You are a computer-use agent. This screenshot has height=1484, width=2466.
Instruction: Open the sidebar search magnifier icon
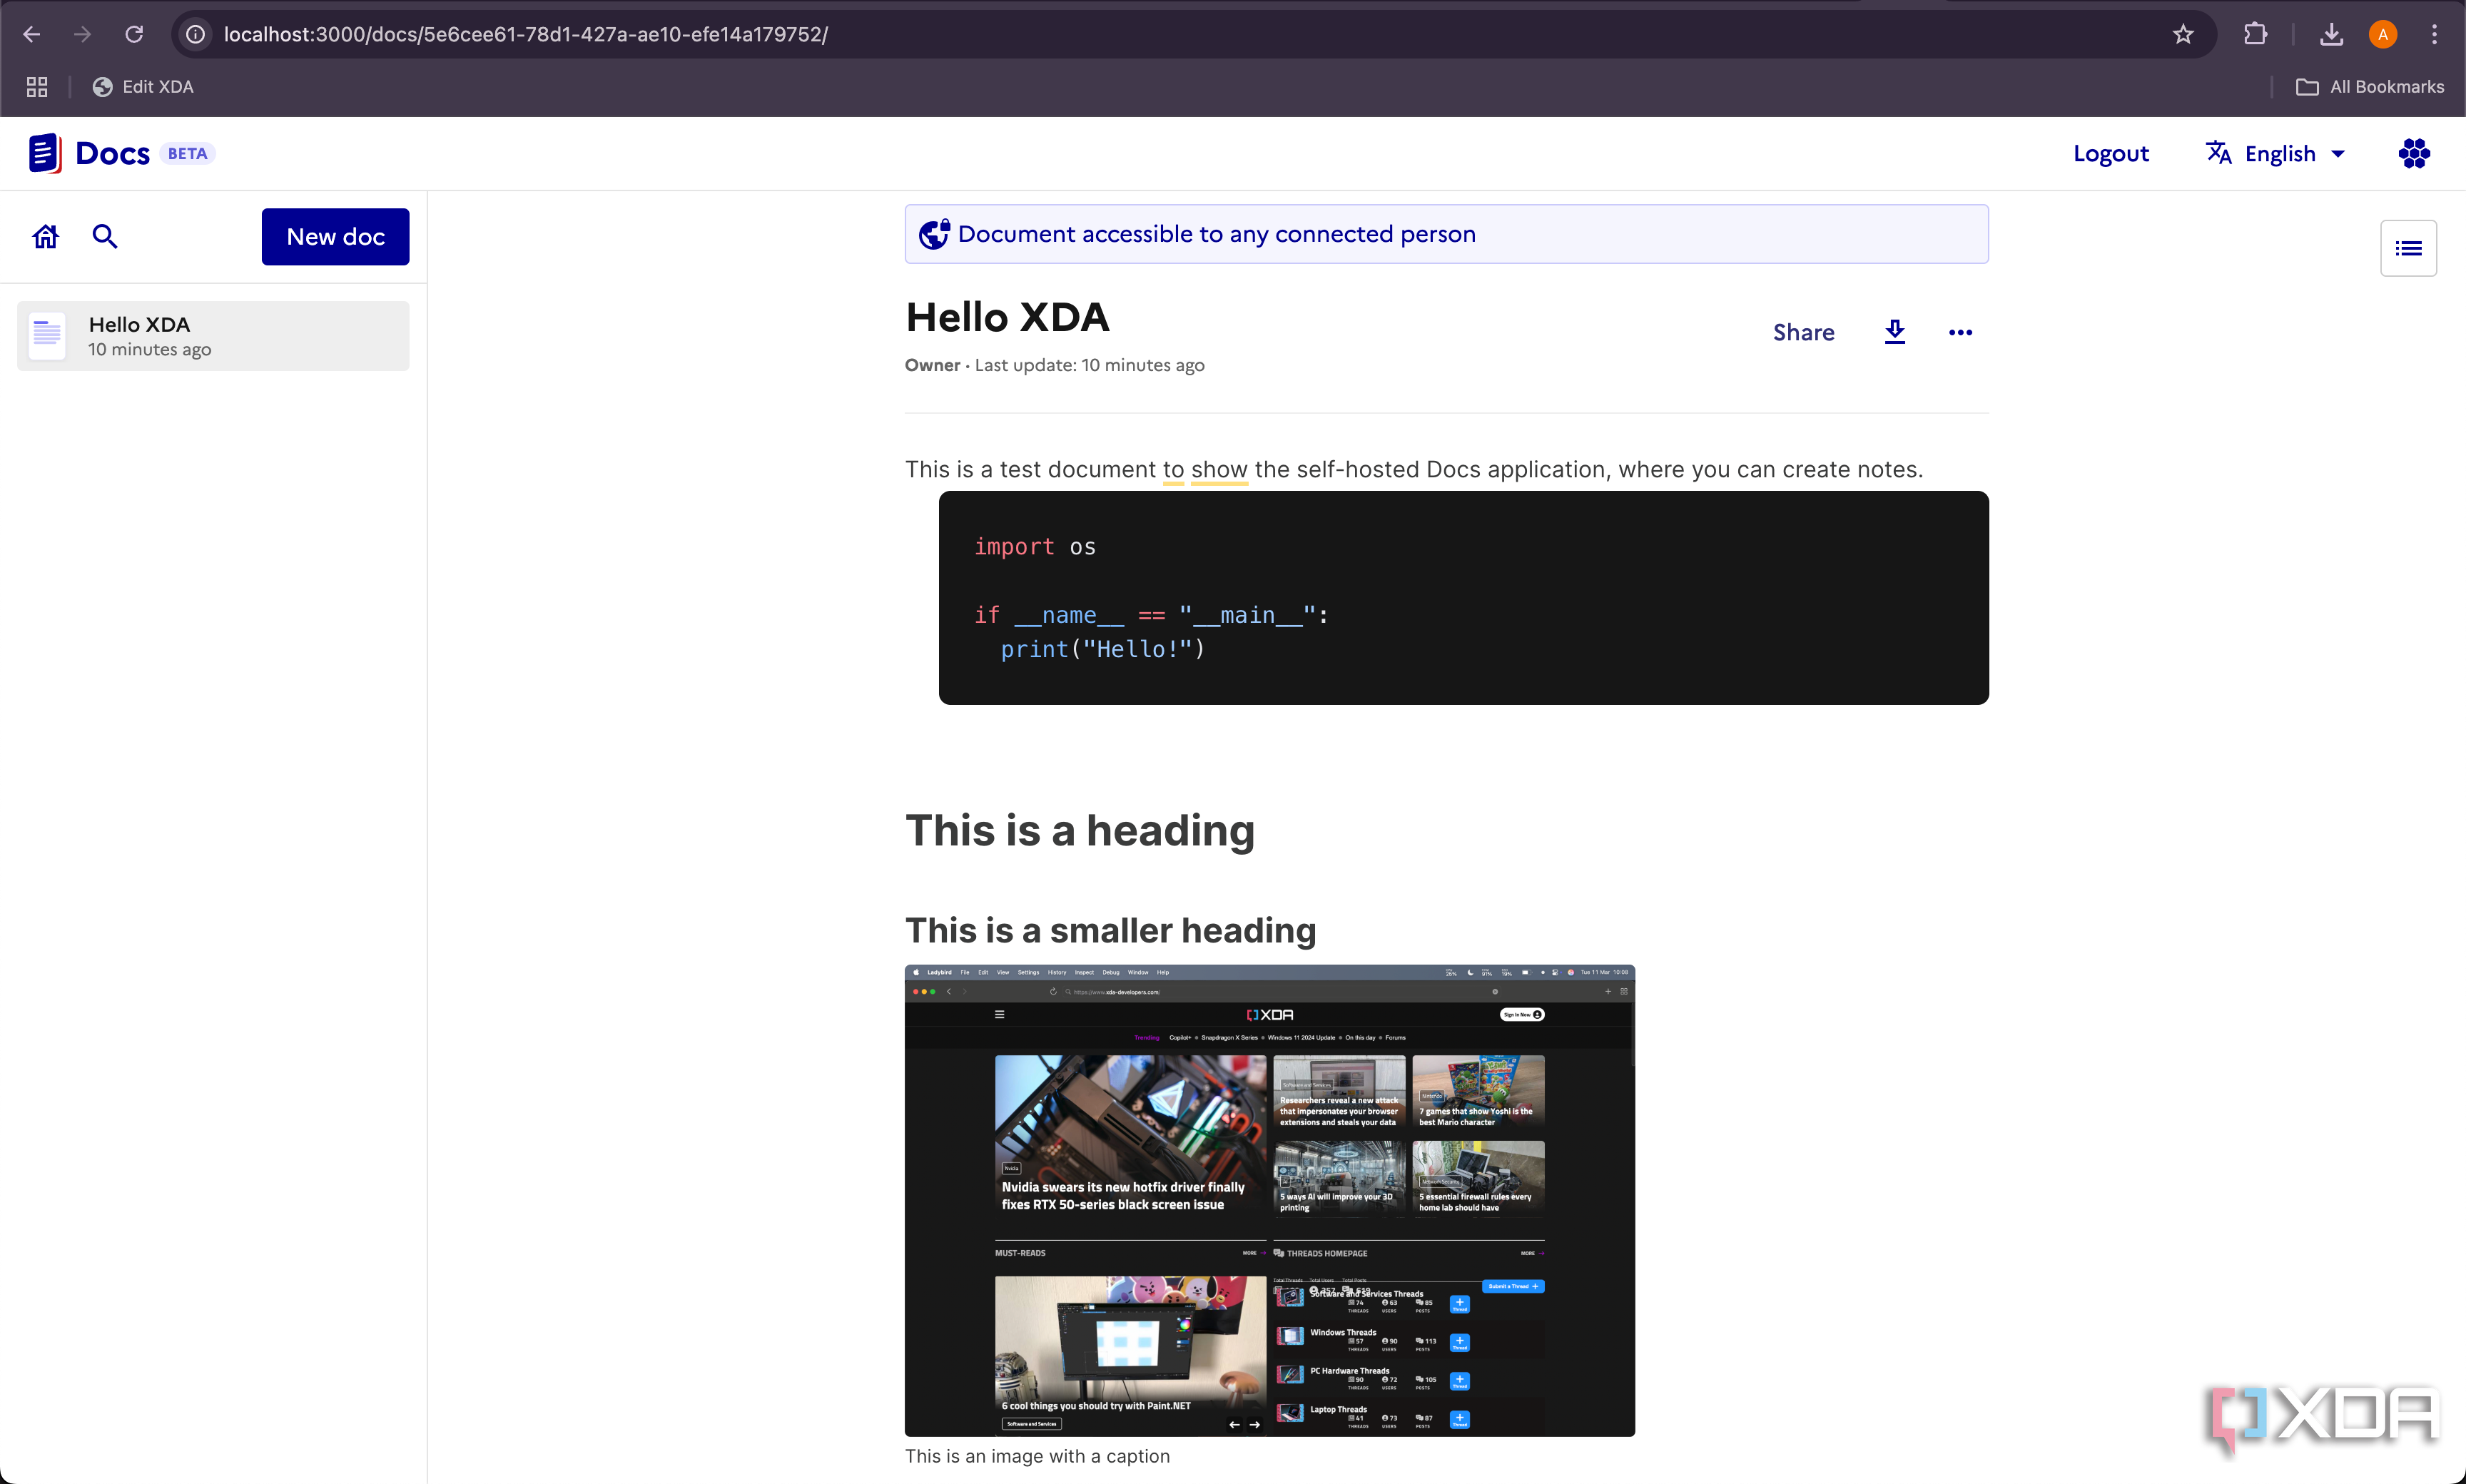[105, 237]
